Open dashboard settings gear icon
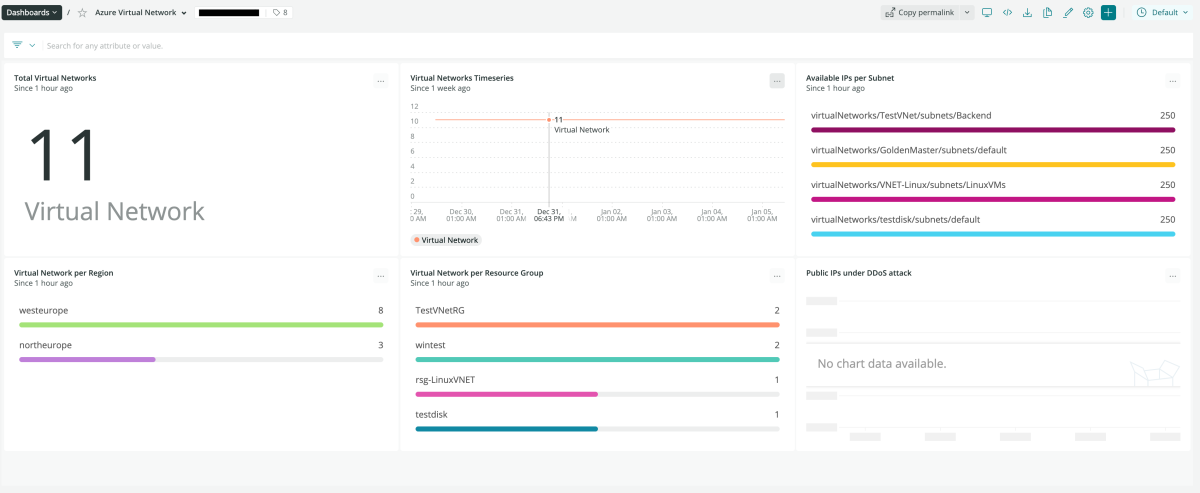The image size is (1200, 493). point(1088,12)
